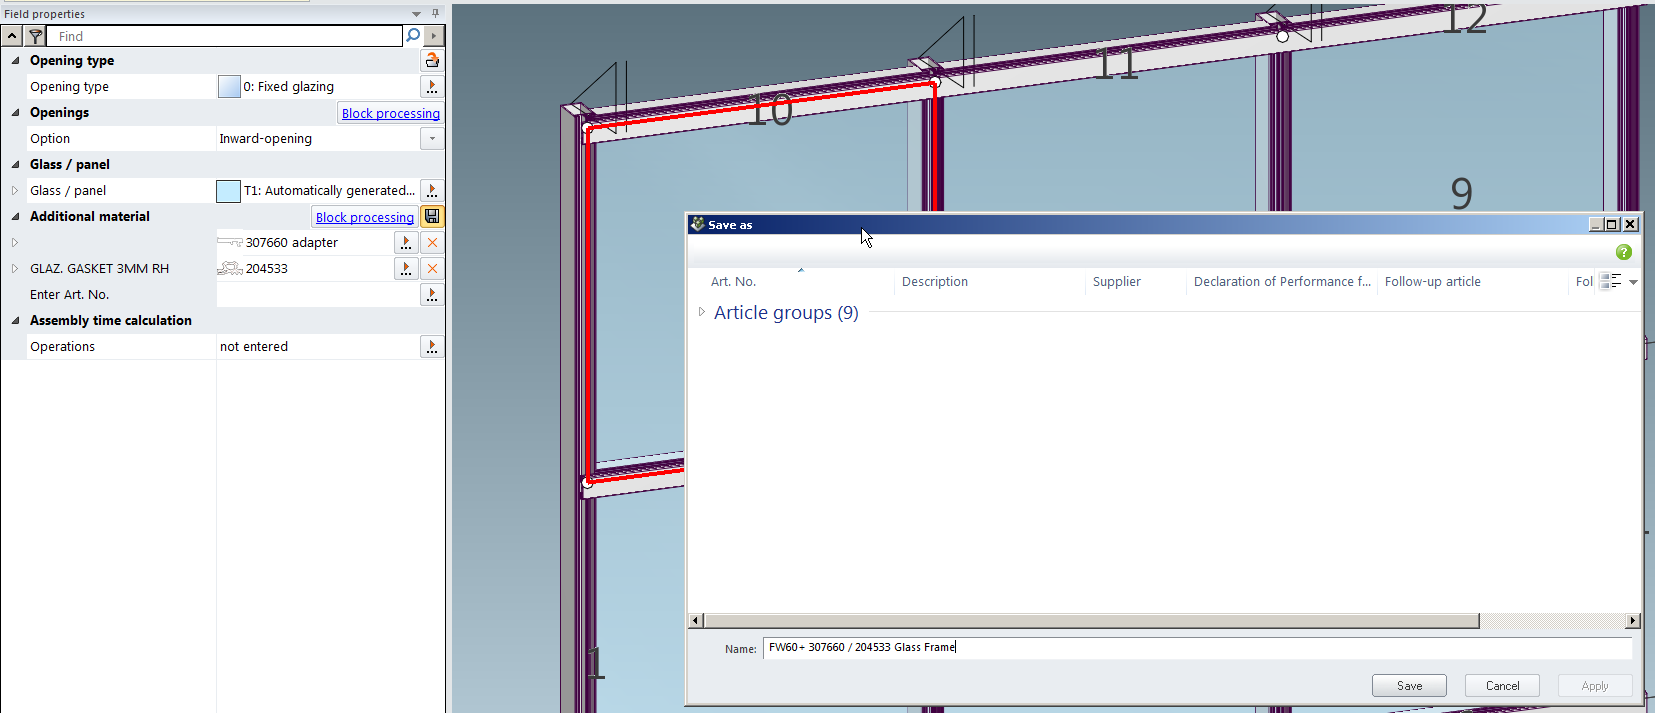The image size is (1655, 713).
Task: Click the magnifier search icon in Find box
Action: point(413,36)
